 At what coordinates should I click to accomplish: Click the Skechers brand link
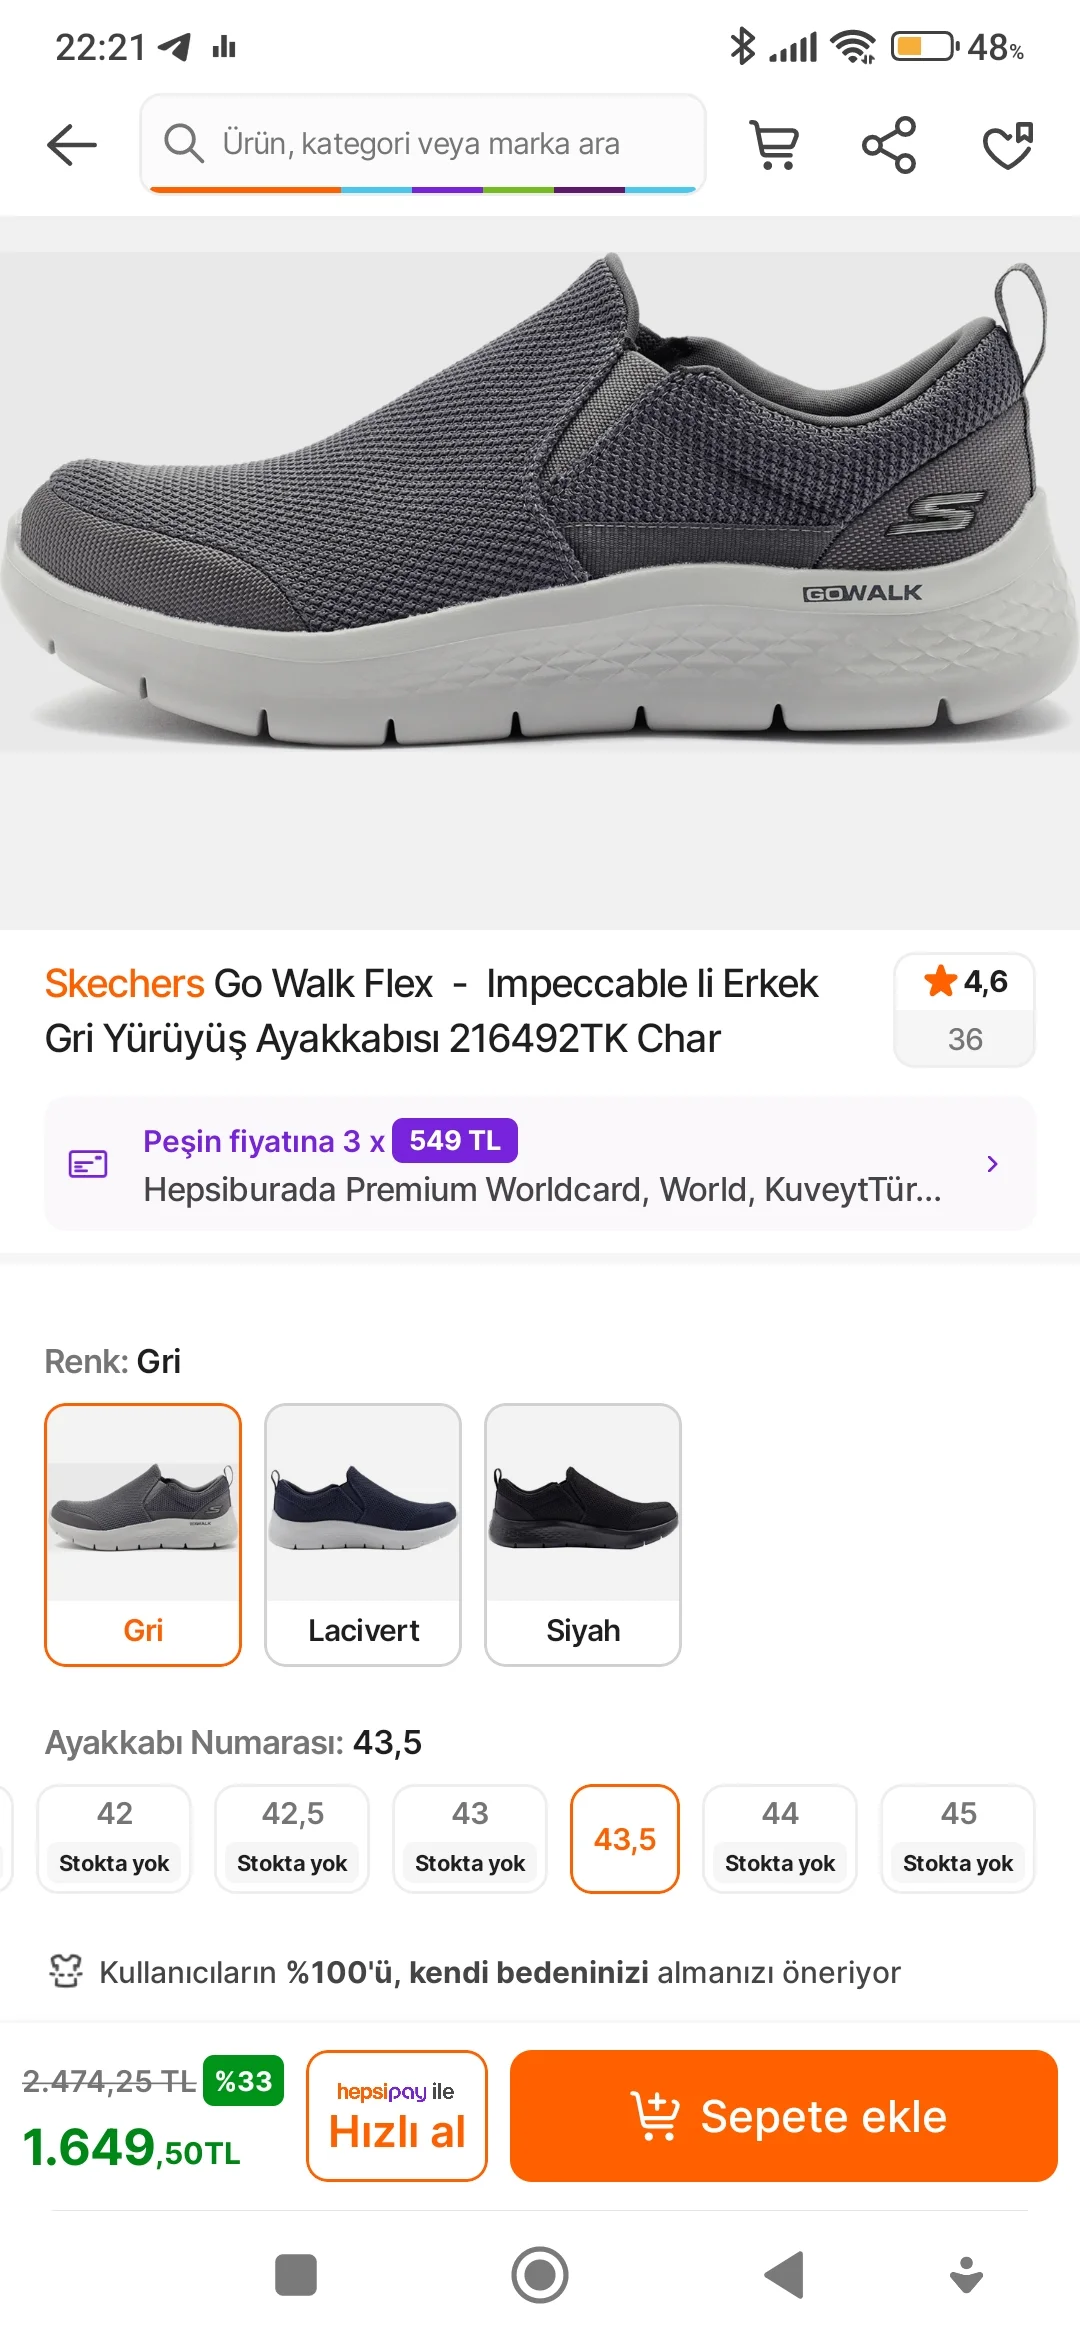[x=124, y=984]
